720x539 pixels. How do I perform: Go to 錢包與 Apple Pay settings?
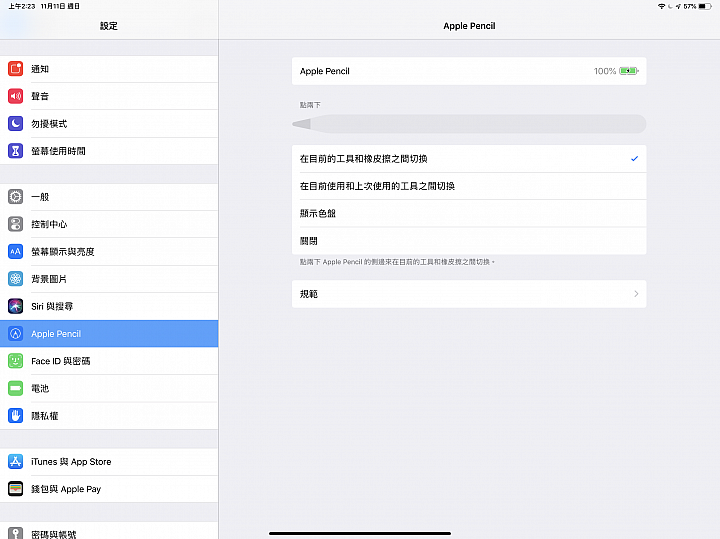click(109, 489)
